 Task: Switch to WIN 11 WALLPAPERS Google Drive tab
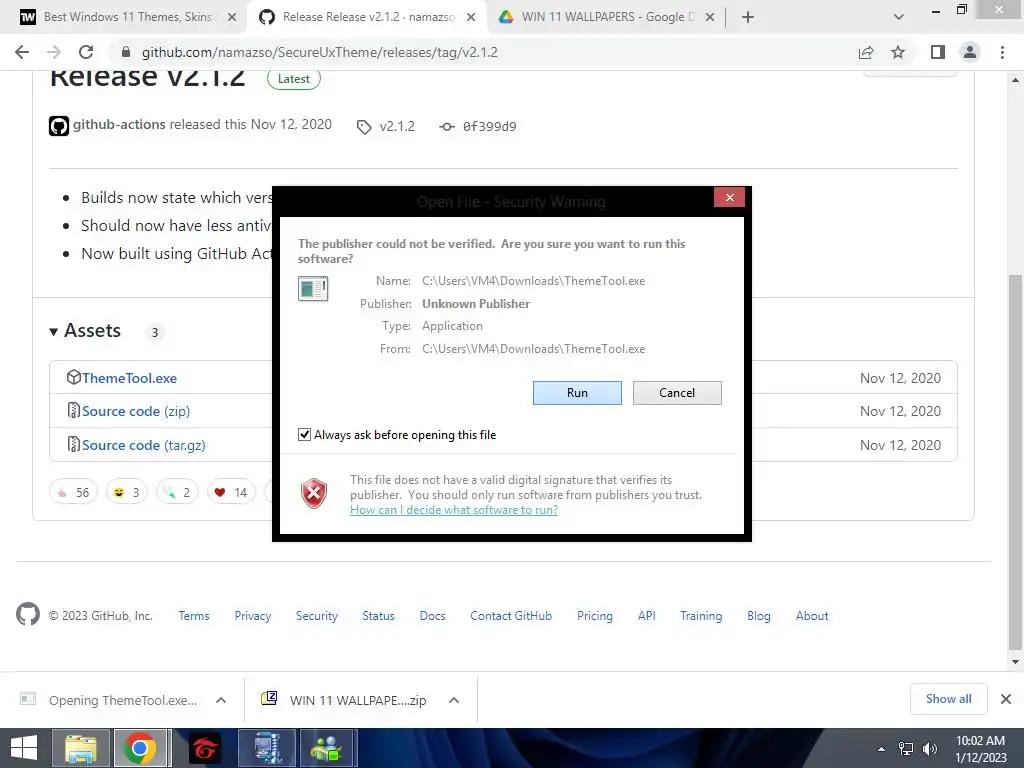(x=607, y=17)
